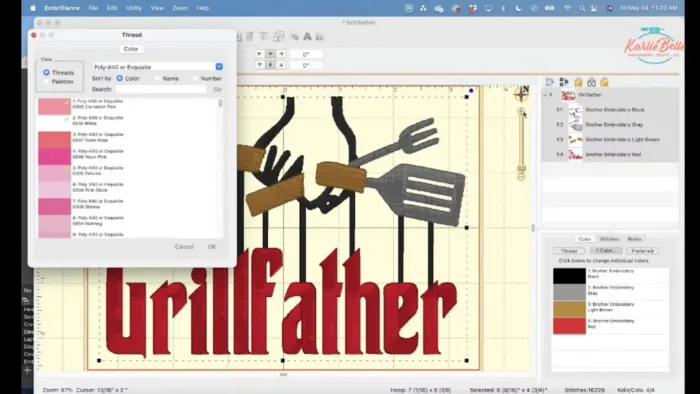The height and width of the screenshot is (394, 700).
Task: Click the Wi-Fi icon in menu bar
Action: (x=567, y=8)
